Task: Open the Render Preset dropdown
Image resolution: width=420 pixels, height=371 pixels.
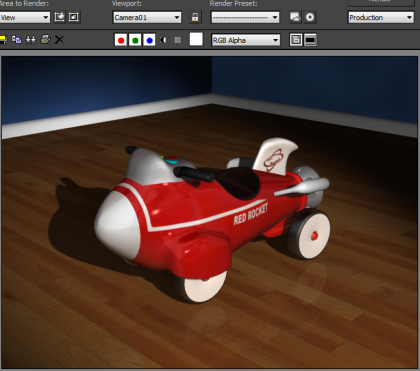Action: click(x=245, y=17)
